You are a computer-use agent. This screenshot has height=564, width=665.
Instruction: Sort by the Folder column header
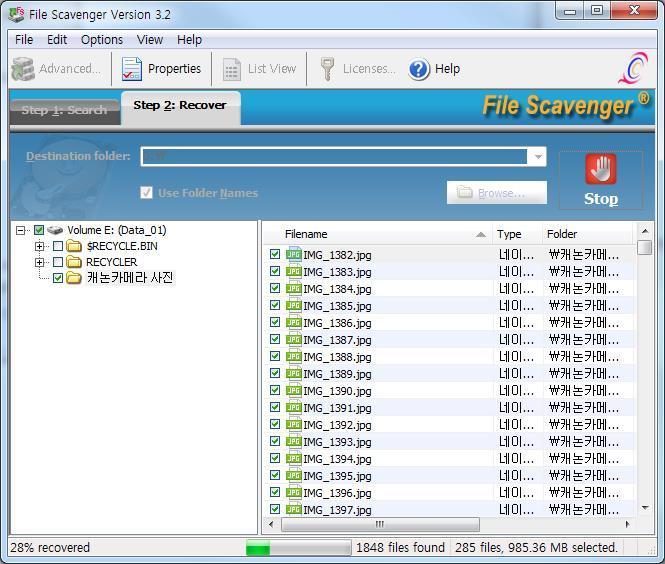587,234
